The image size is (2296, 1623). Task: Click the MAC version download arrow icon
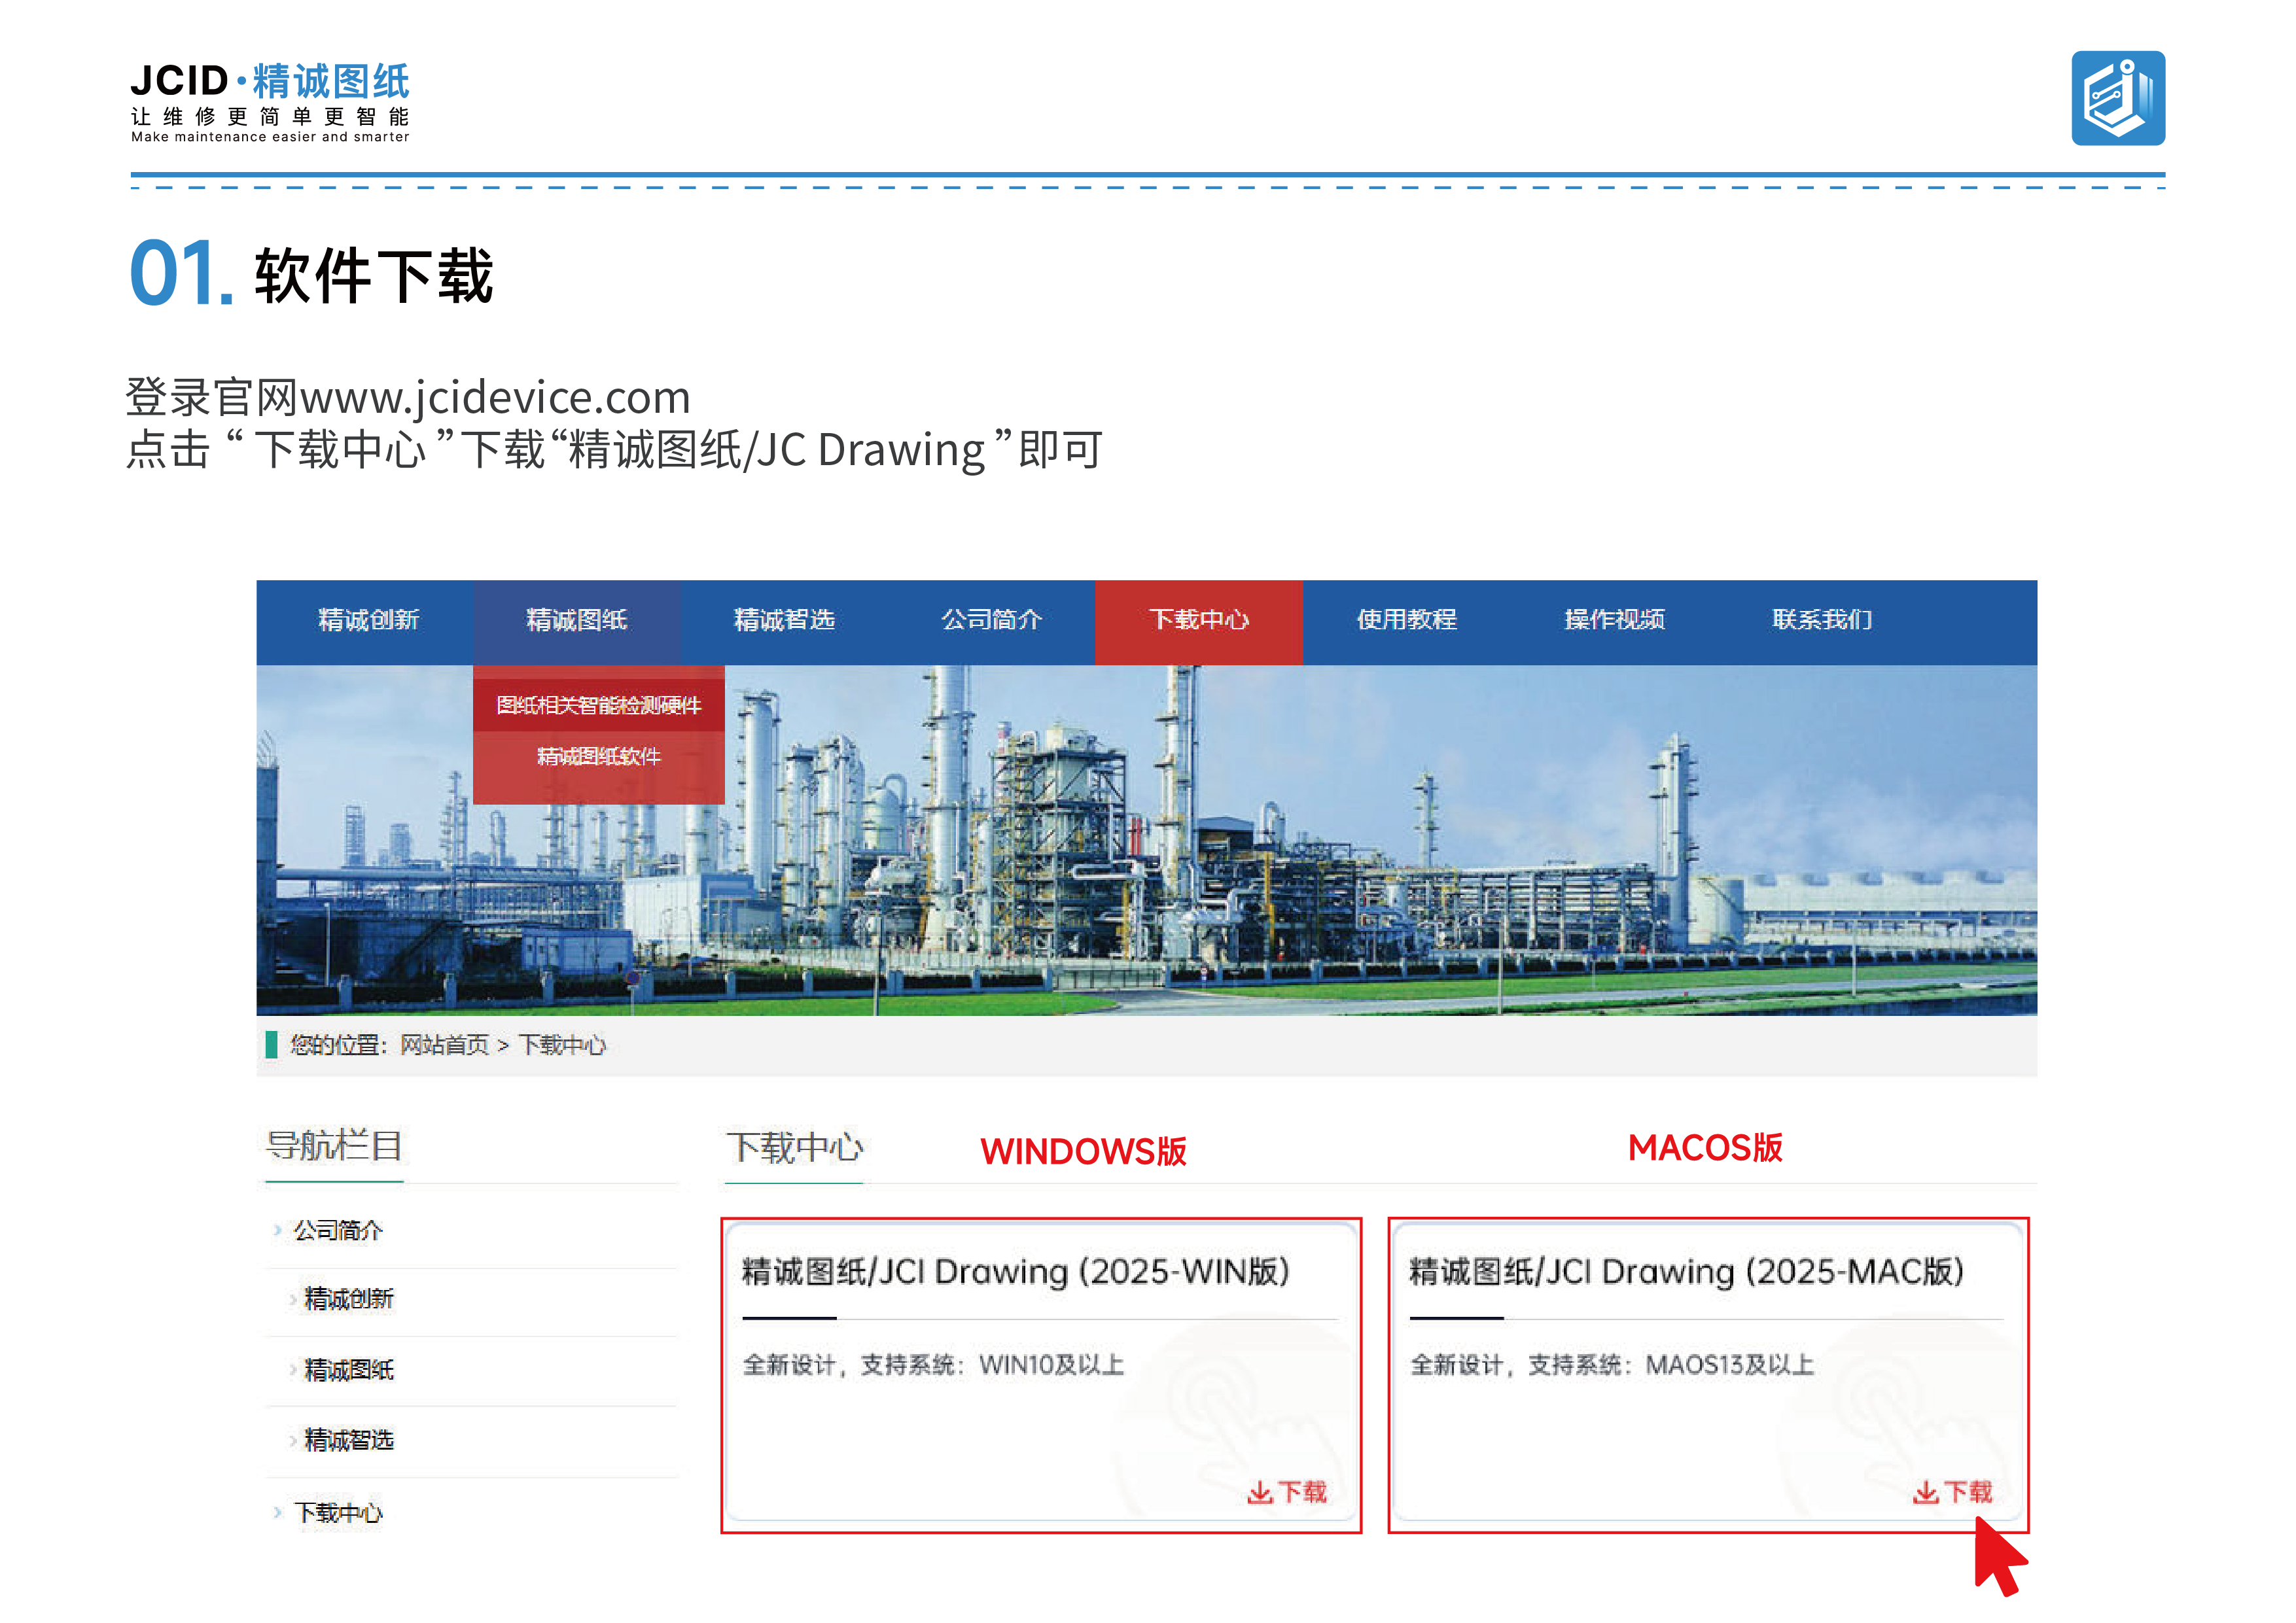click(x=1925, y=1492)
